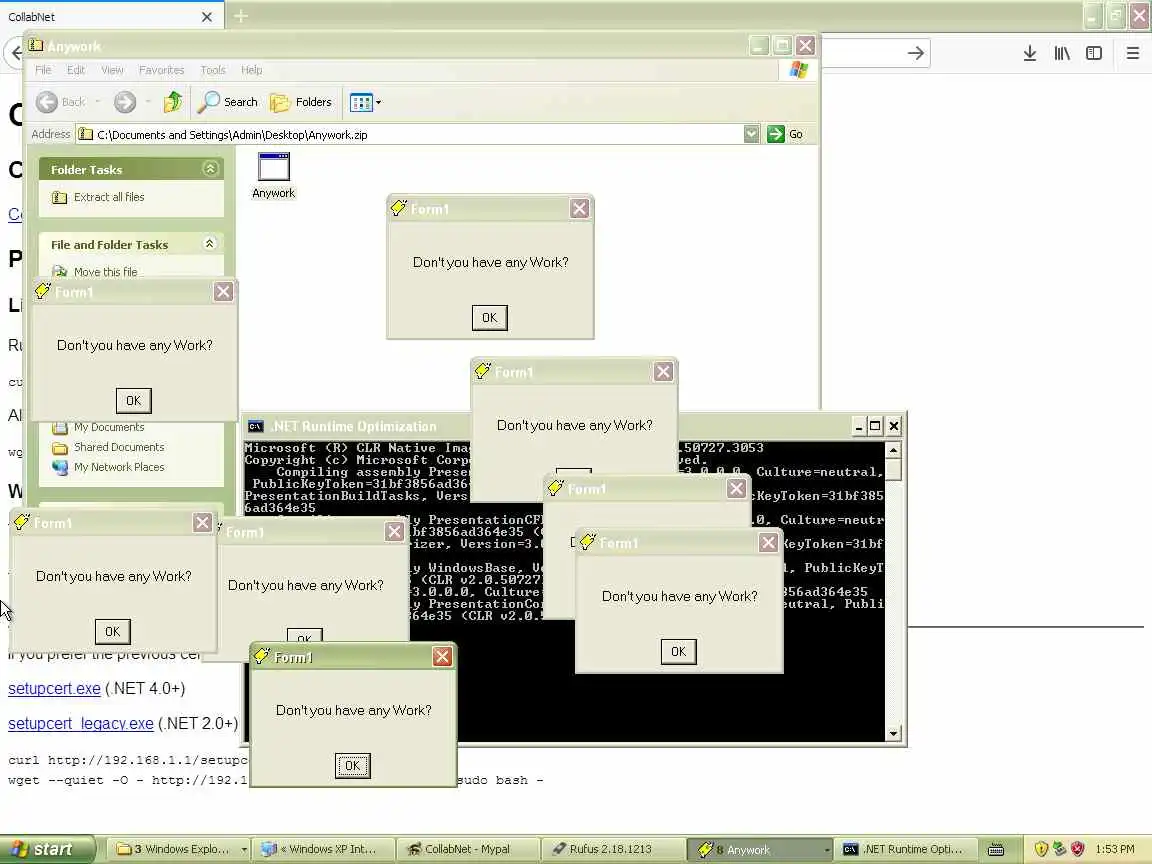Click the address bar path Anywork.zip

232,134
